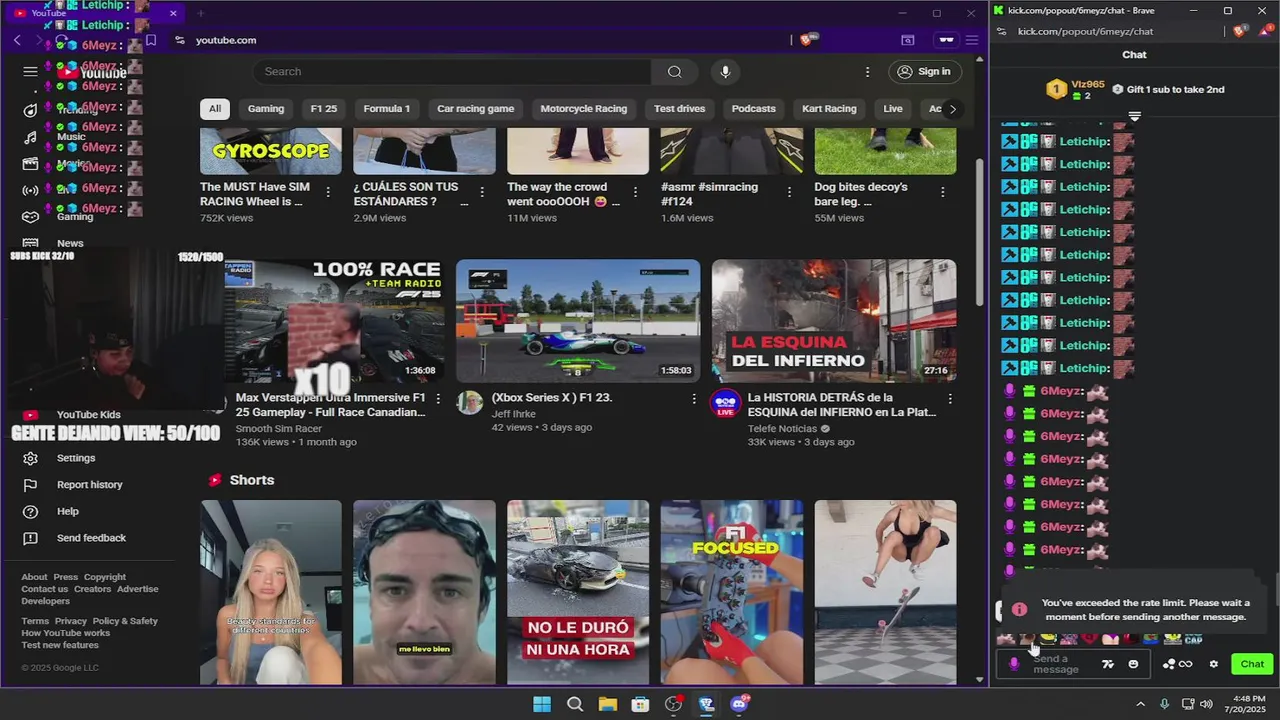Select the Motorcycle Racing chip
The height and width of the screenshot is (720, 1280).
click(x=584, y=109)
